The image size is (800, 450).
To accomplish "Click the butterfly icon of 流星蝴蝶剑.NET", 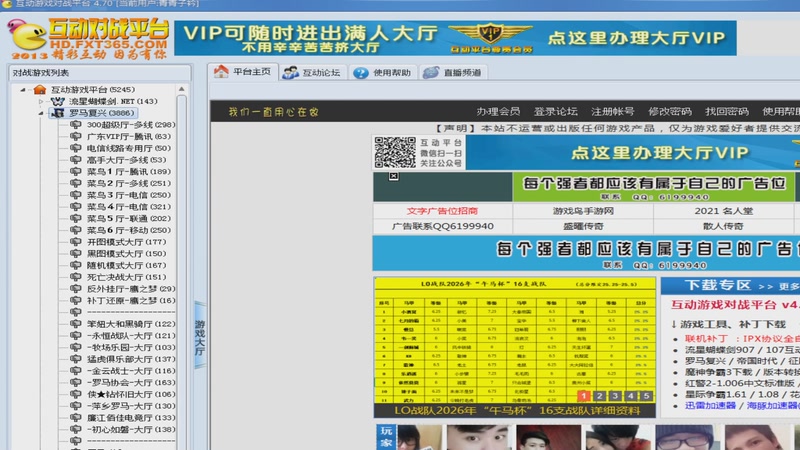I will (58, 102).
